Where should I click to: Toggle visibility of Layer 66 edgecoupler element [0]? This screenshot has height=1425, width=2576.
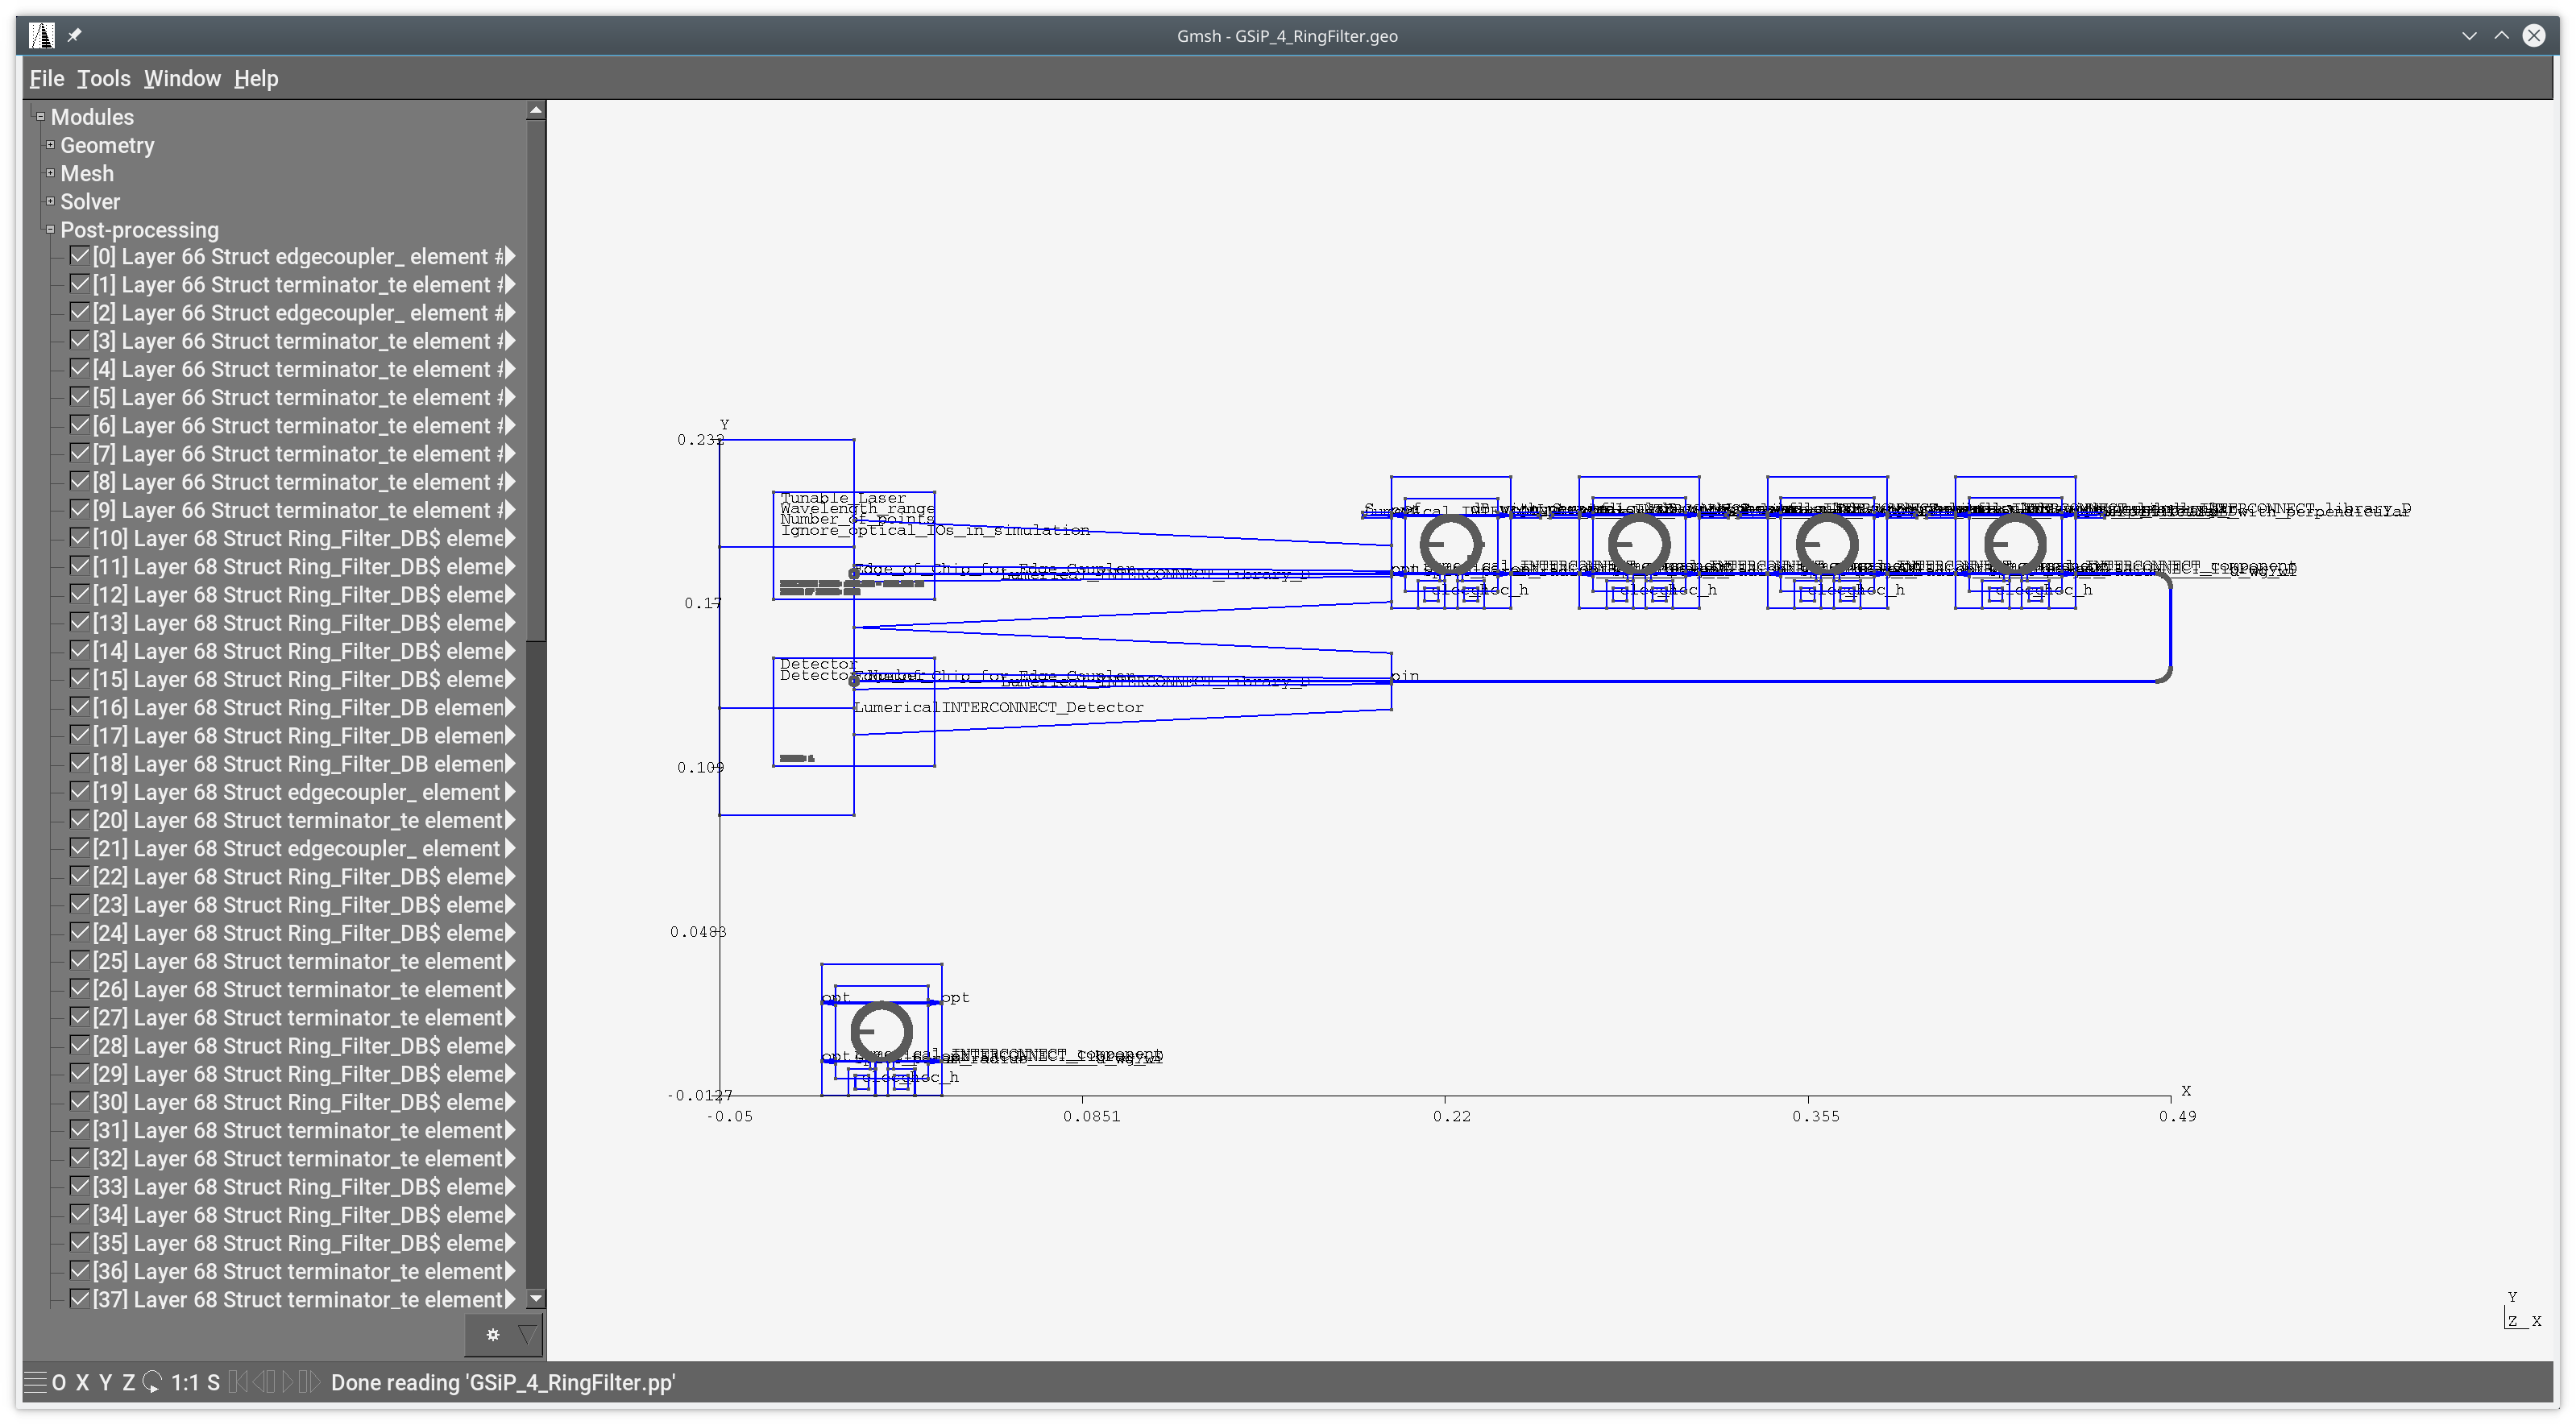(x=79, y=256)
